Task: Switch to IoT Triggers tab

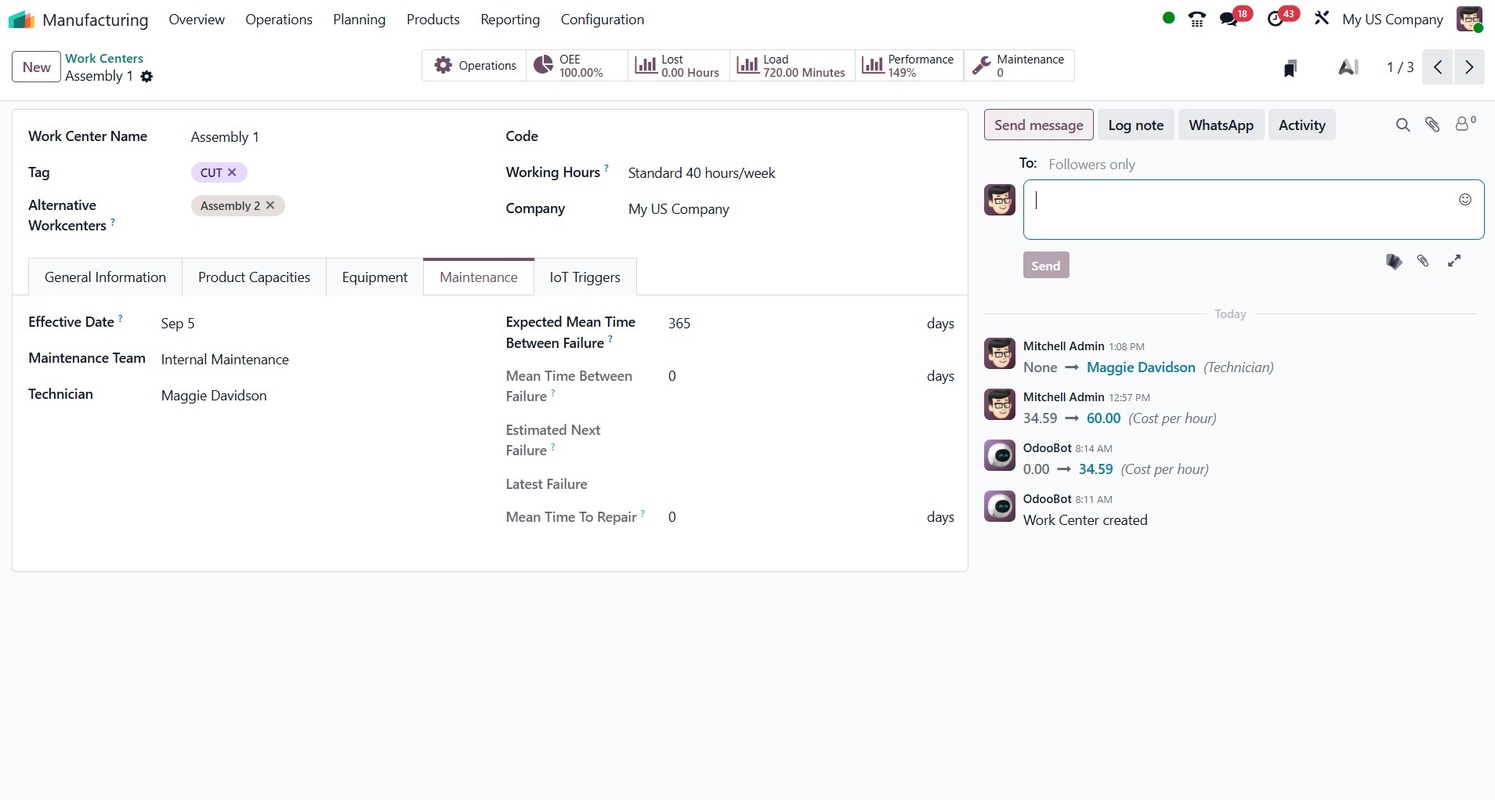Action: point(585,277)
